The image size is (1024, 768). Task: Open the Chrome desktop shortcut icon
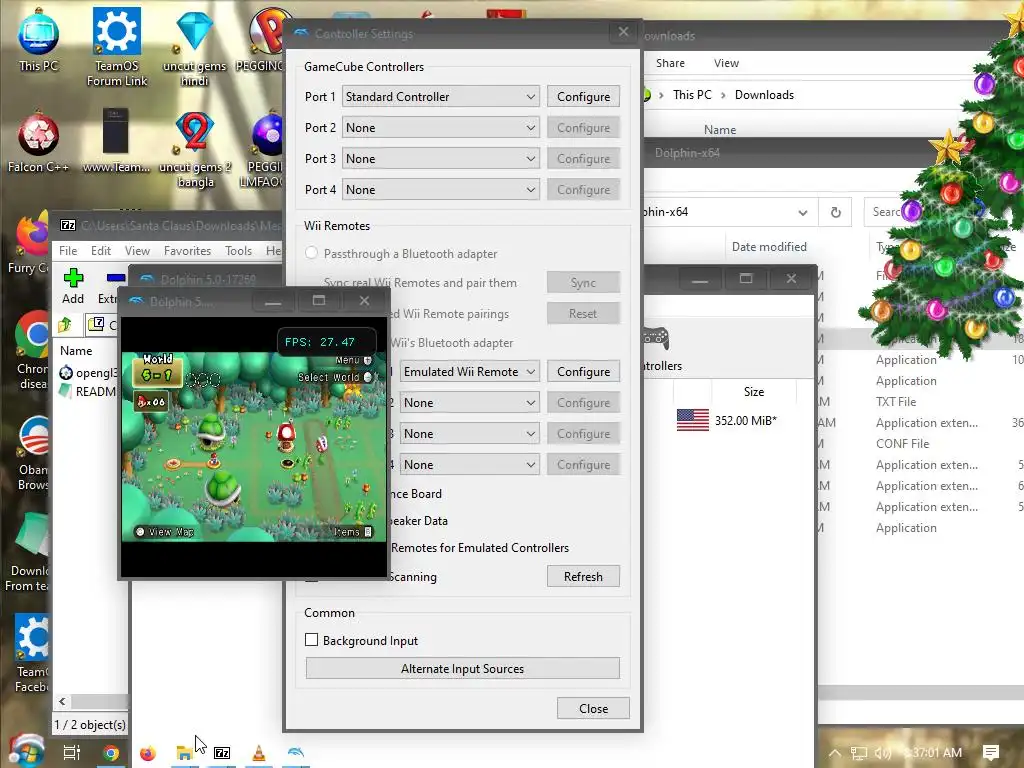(x=33, y=350)
